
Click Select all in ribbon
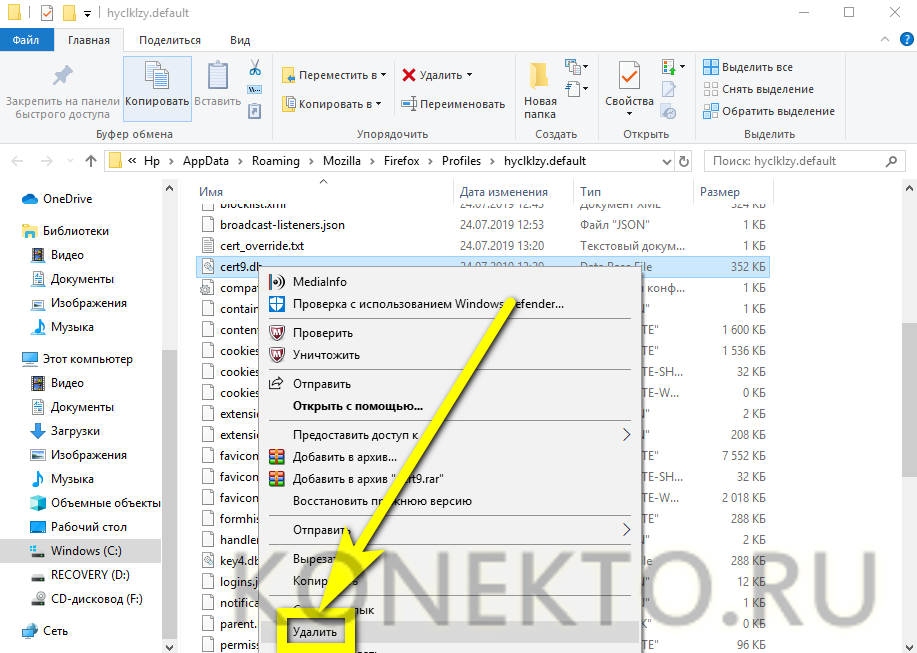[756, 67]
